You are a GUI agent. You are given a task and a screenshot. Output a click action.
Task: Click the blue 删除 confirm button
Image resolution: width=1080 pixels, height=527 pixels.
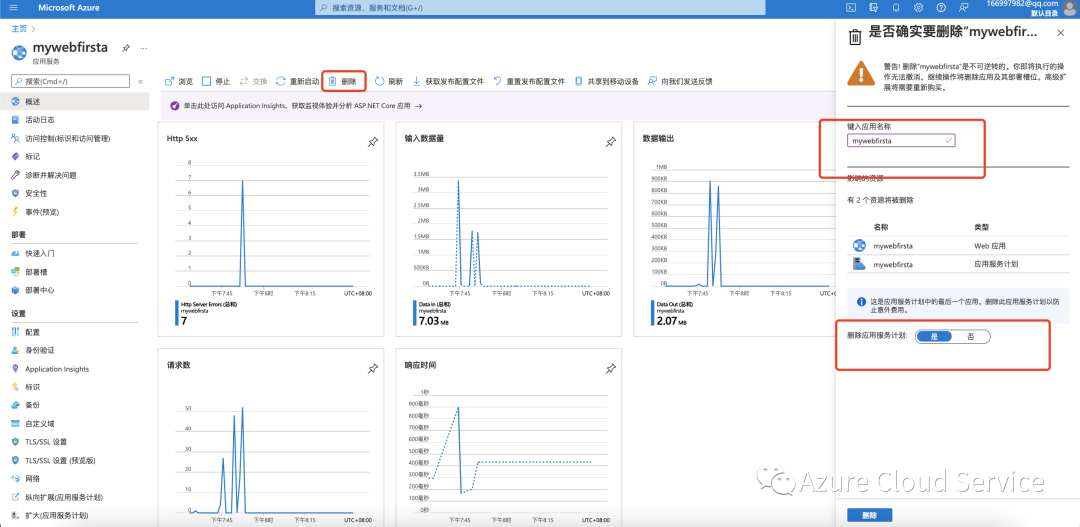869,515
